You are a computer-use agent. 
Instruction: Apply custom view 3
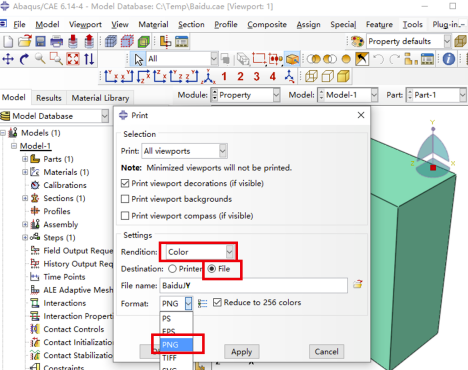click(x=256, y=77)
